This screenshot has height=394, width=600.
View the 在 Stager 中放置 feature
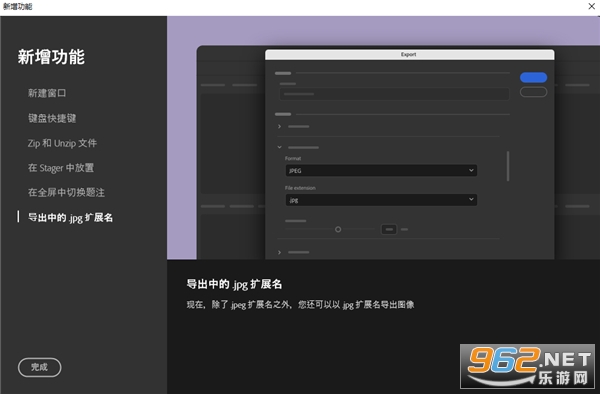point(60,168)
